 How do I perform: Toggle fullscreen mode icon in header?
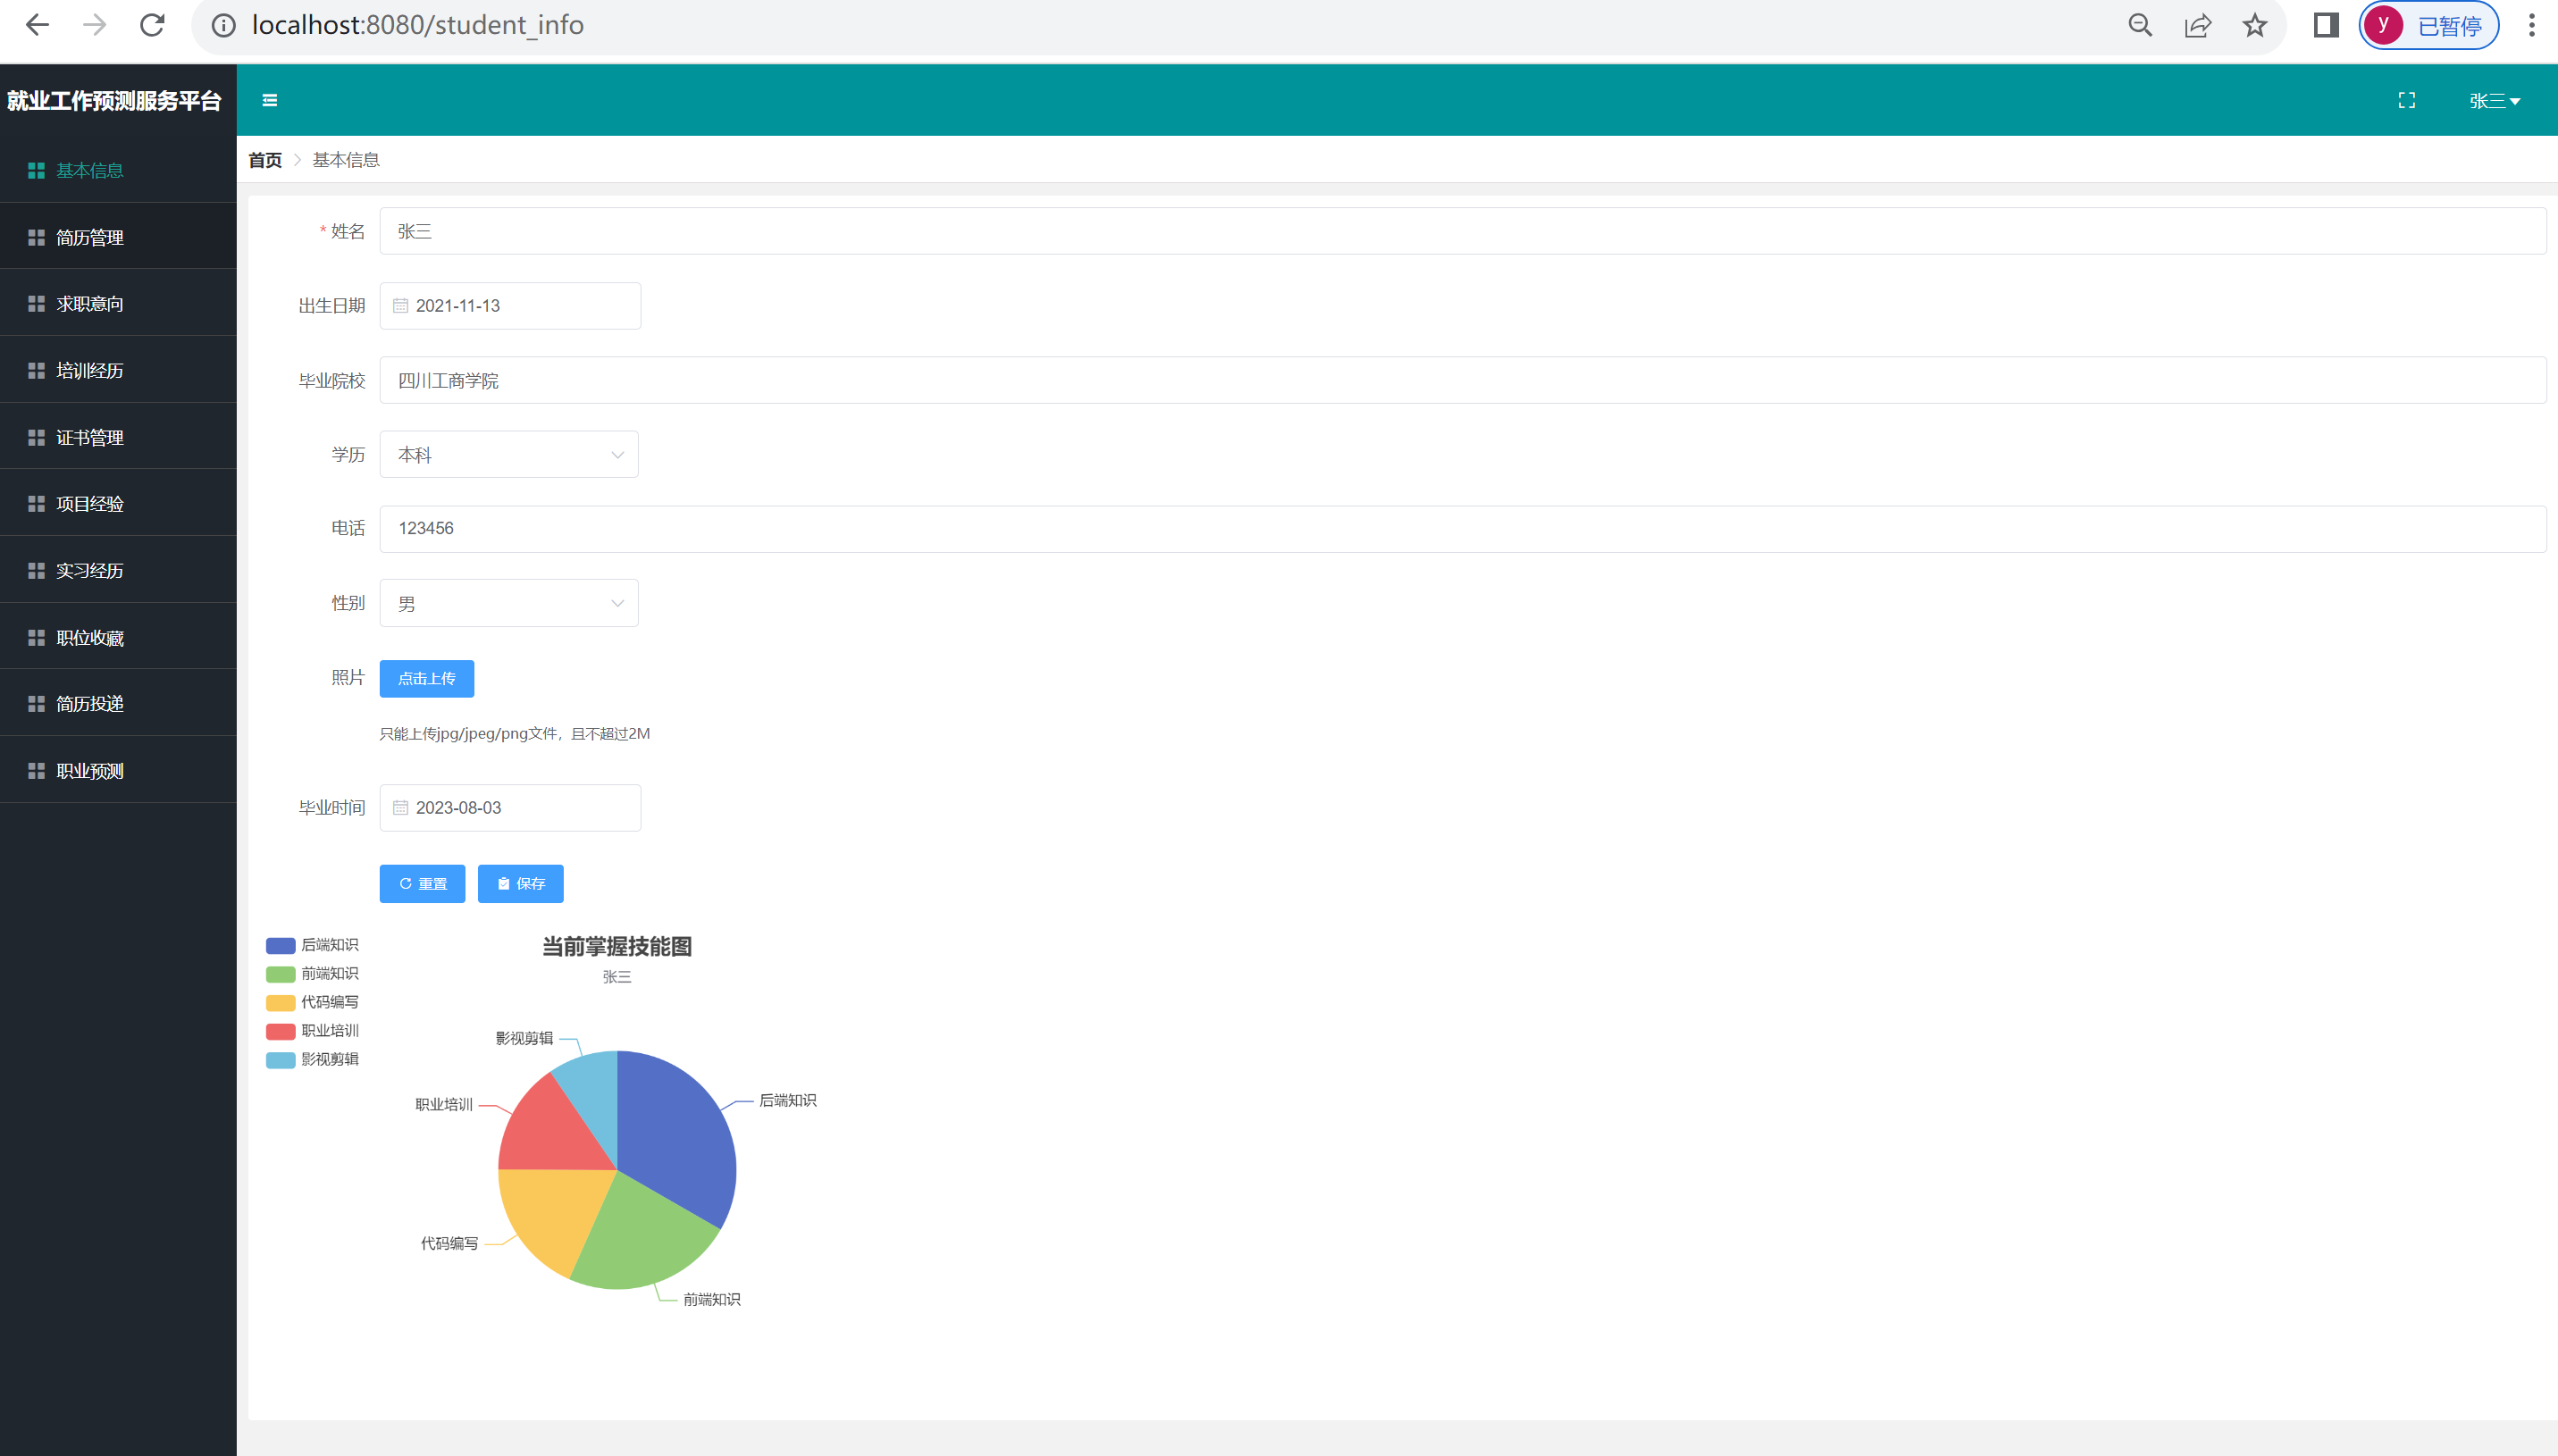tap(2406, 100)
